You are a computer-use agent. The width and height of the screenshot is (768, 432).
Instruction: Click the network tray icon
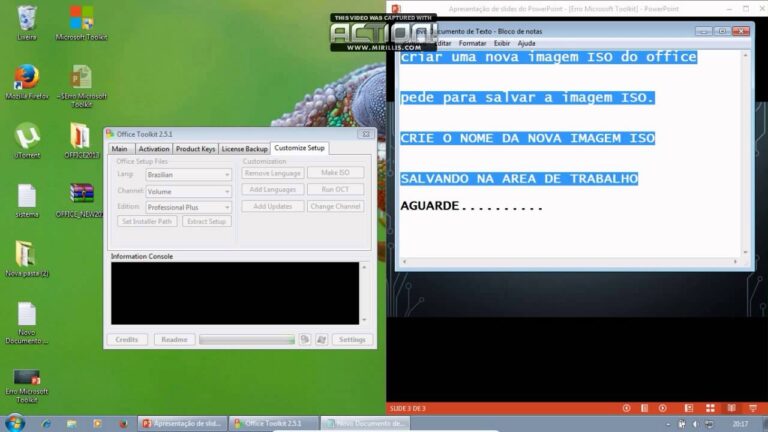[x=709, y=424]
